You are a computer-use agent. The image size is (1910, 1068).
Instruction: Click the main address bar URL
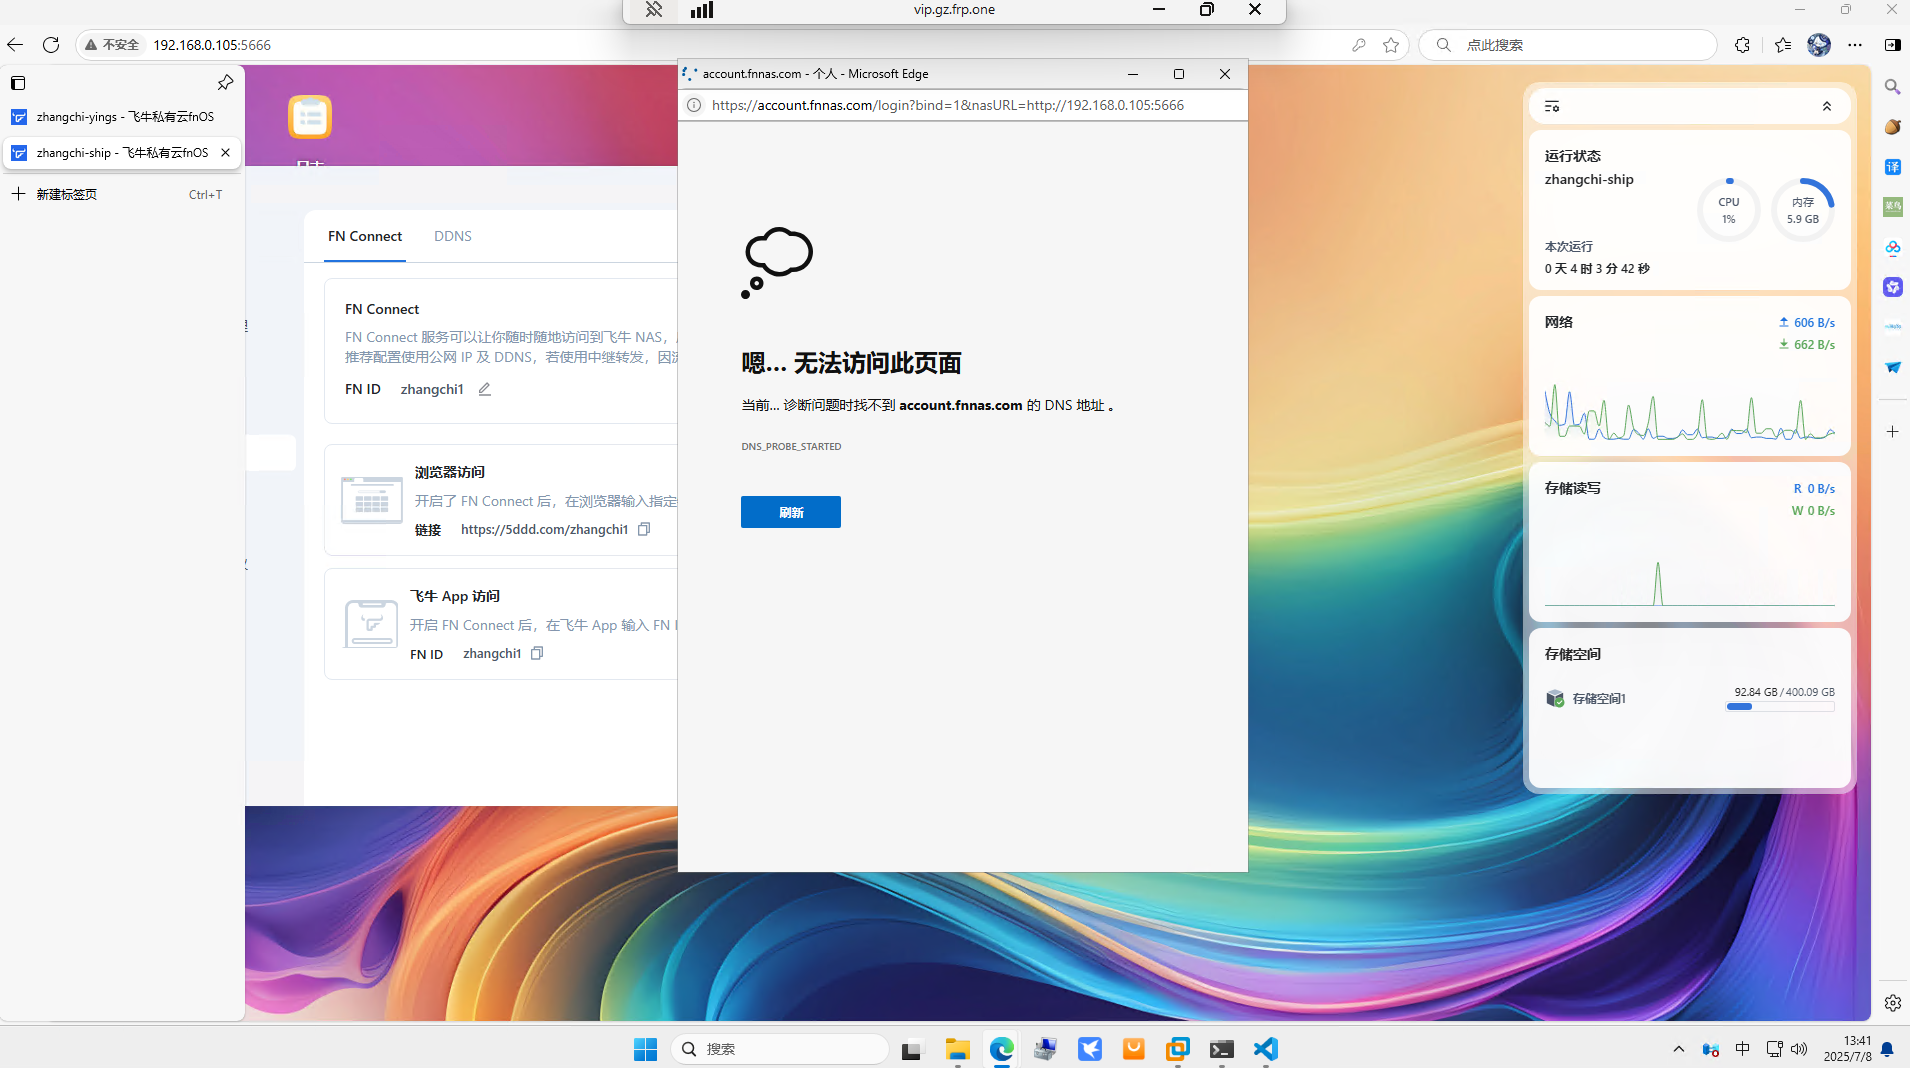point(212,44)
